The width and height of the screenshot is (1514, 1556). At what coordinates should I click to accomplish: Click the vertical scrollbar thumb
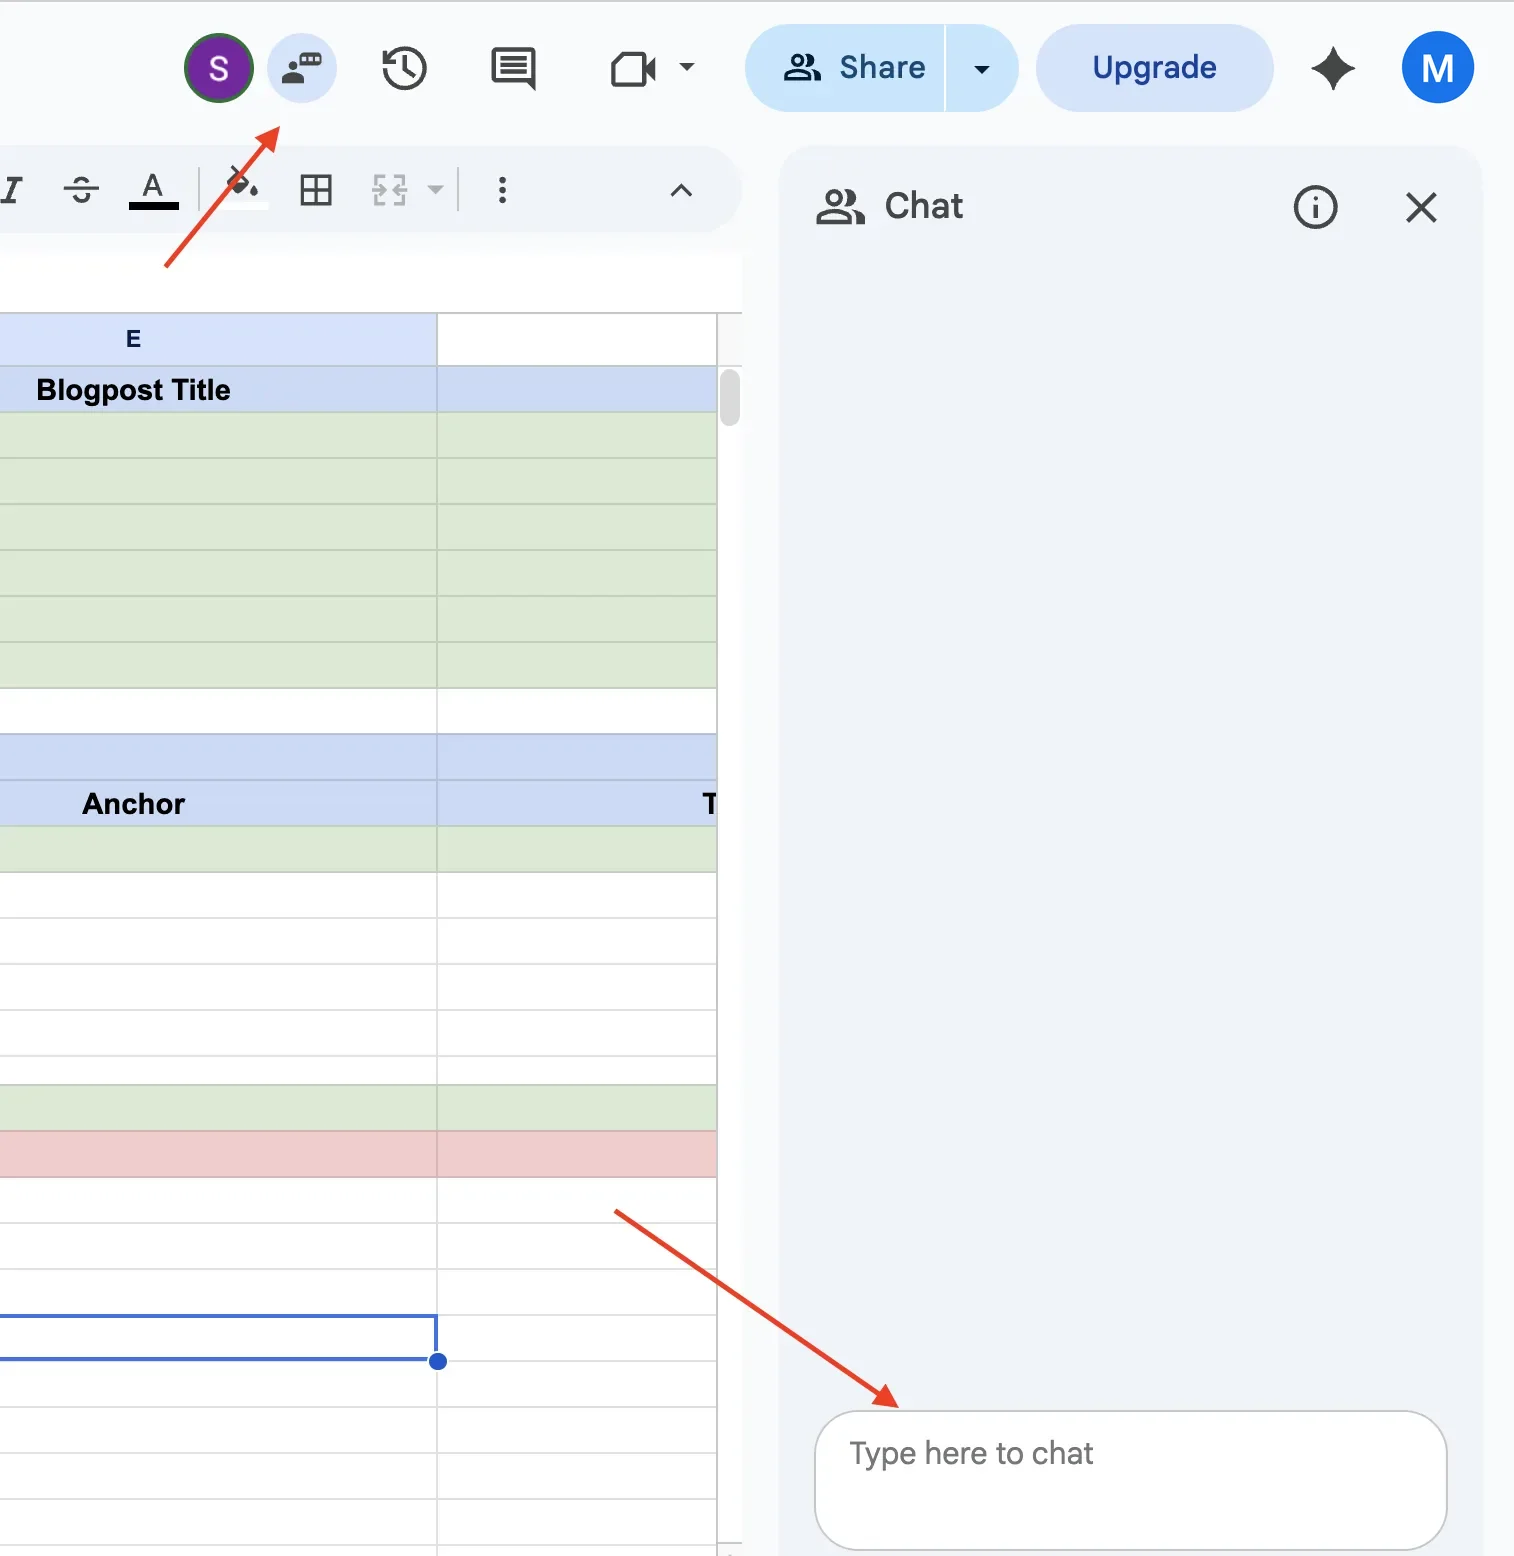coord(730,397)
